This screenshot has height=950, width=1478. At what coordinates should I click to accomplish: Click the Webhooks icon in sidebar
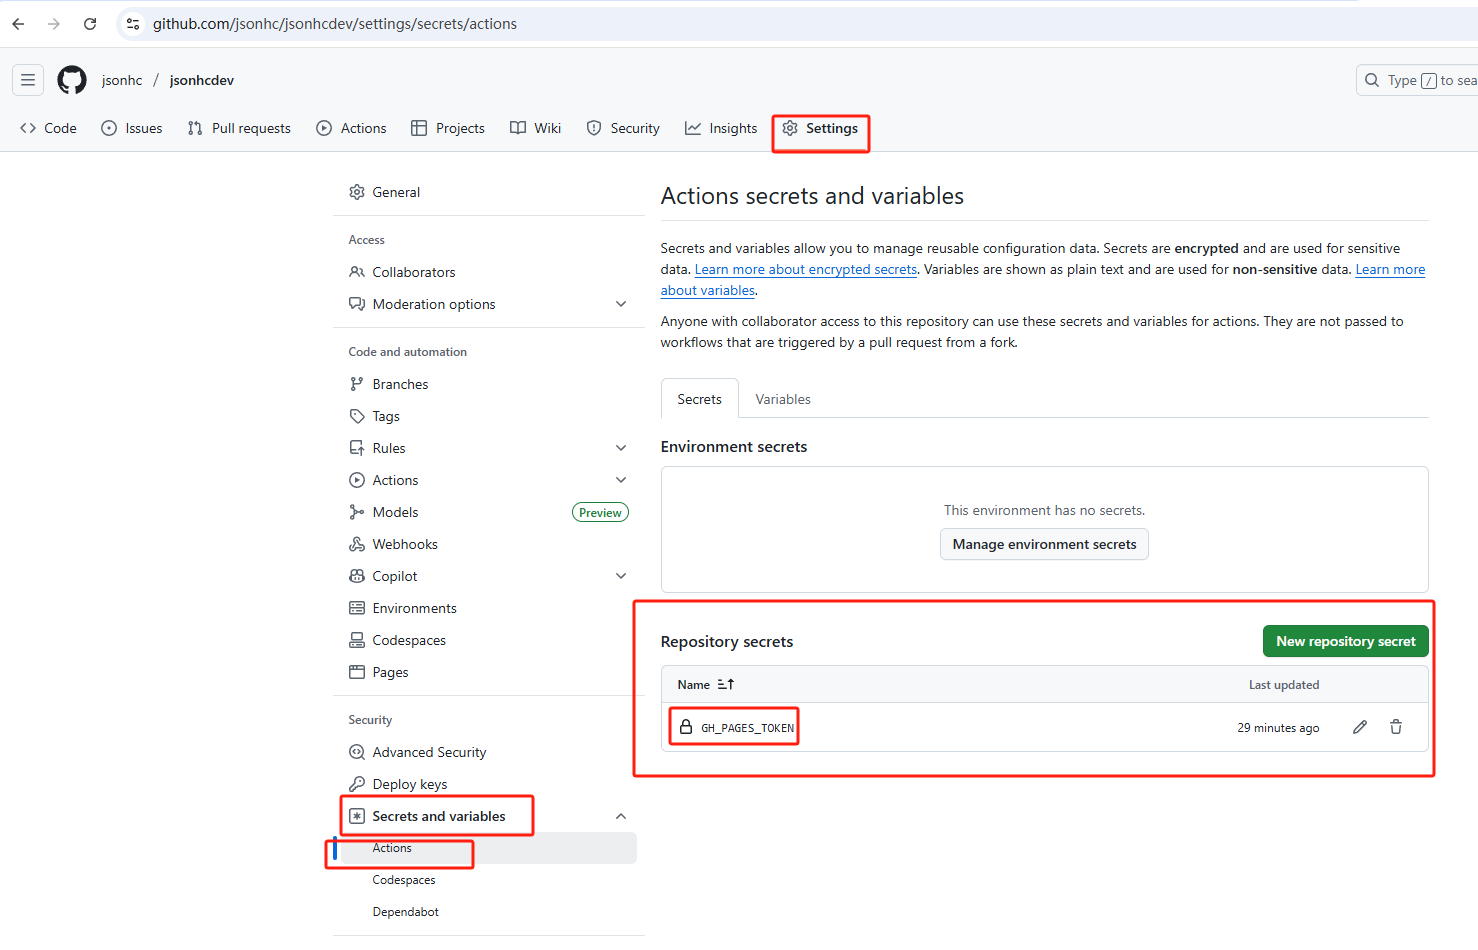click(x=357, y=544)
